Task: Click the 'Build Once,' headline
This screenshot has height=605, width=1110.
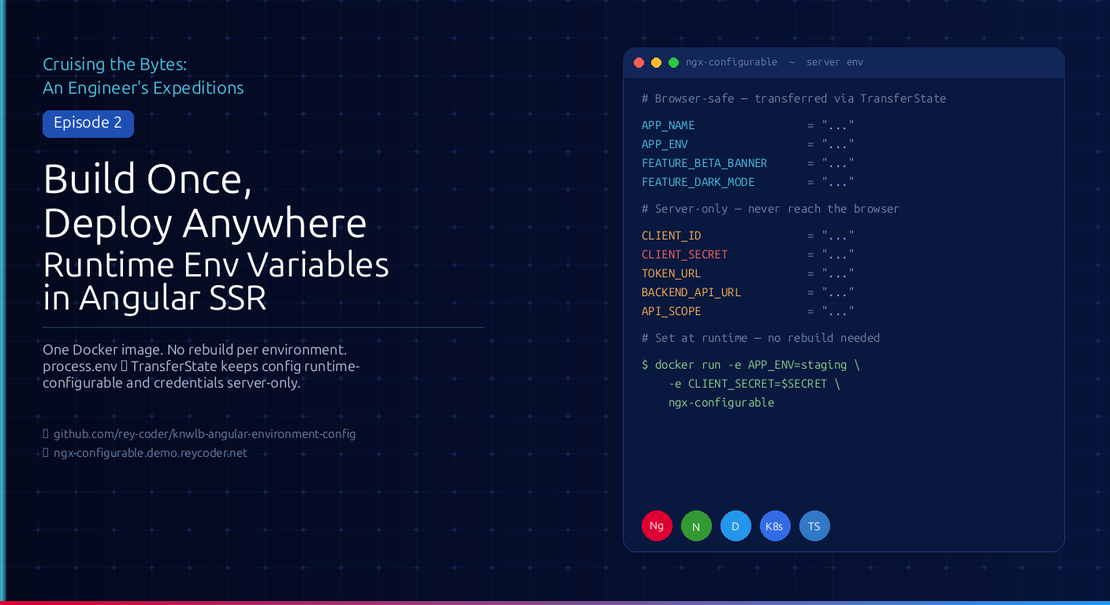Action: (147, 180)
